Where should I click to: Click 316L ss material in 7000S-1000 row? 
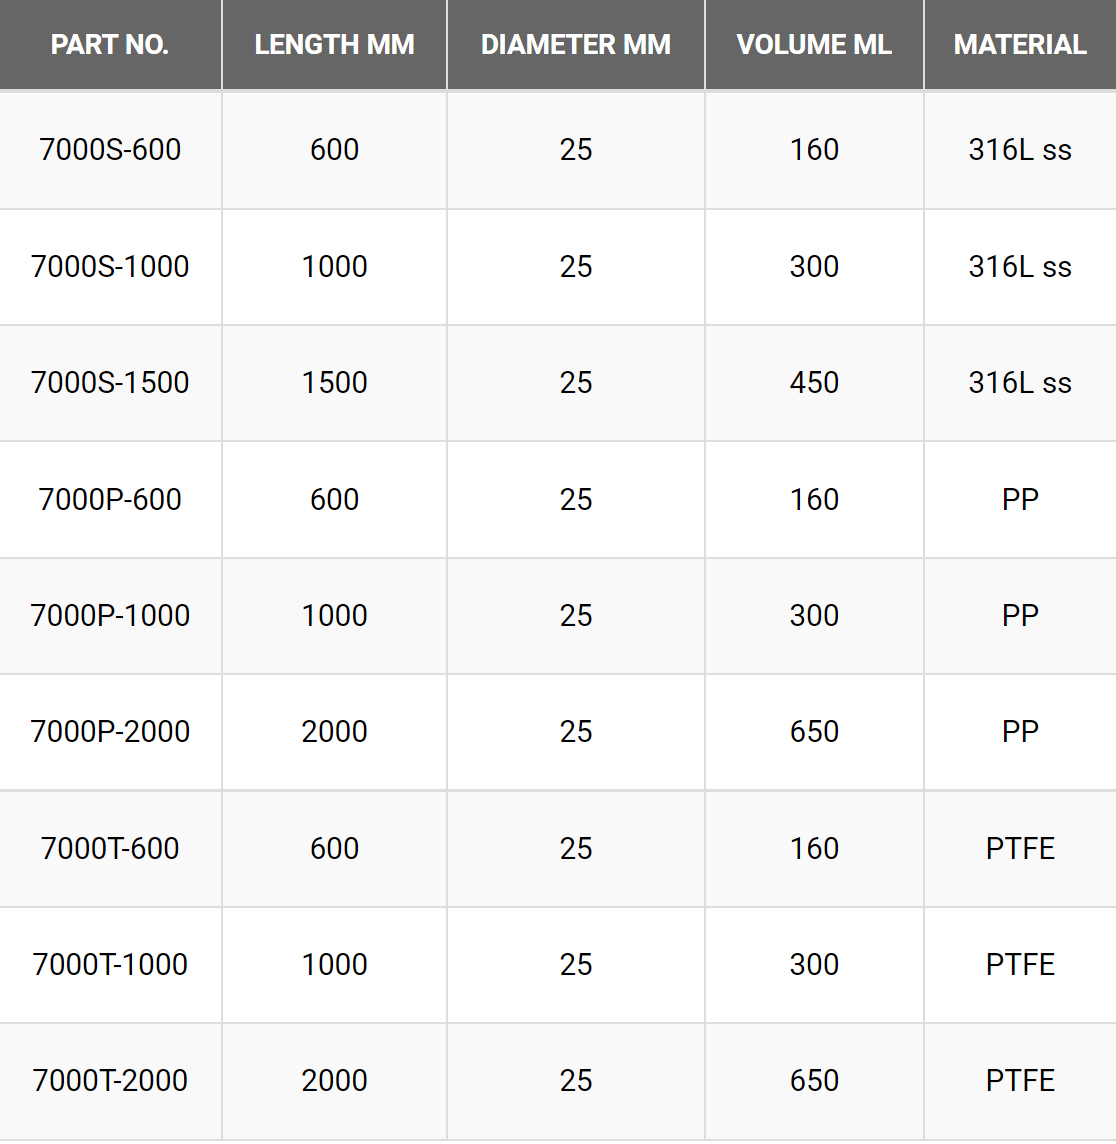pos(1020,266)
